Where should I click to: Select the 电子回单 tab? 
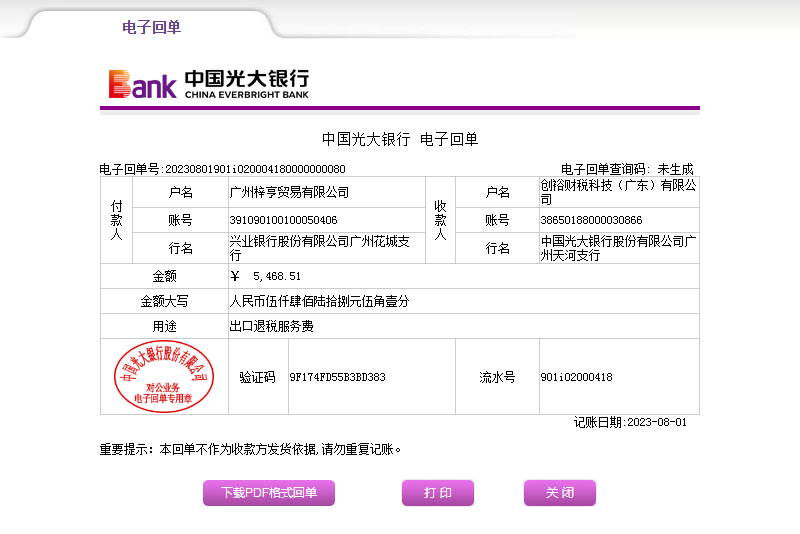click(152, 27)
